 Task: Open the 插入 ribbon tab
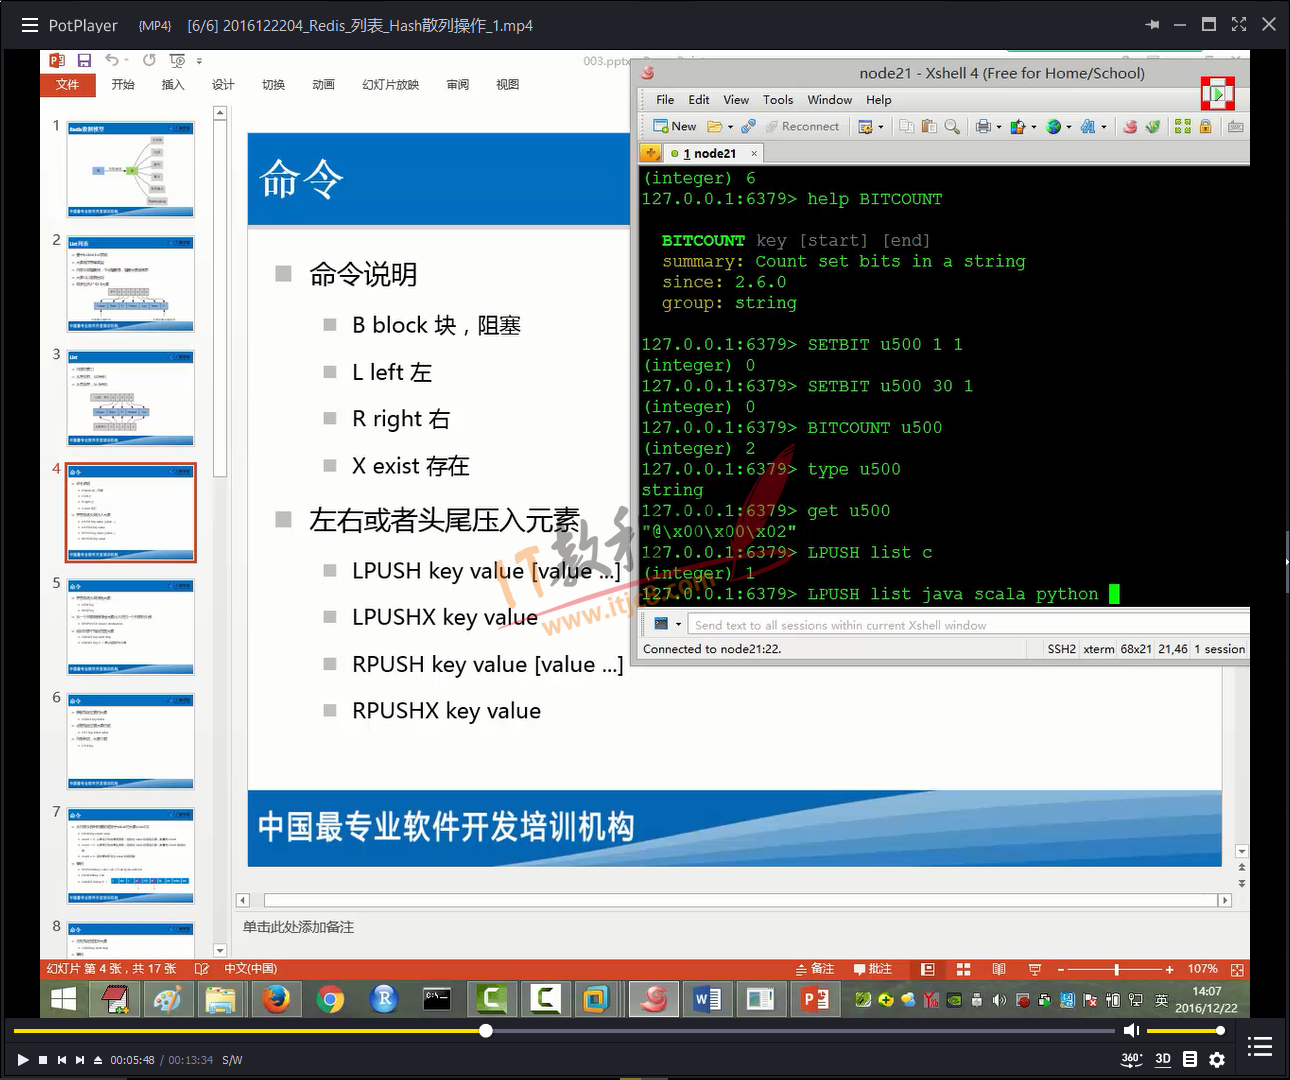pos(173,85)
